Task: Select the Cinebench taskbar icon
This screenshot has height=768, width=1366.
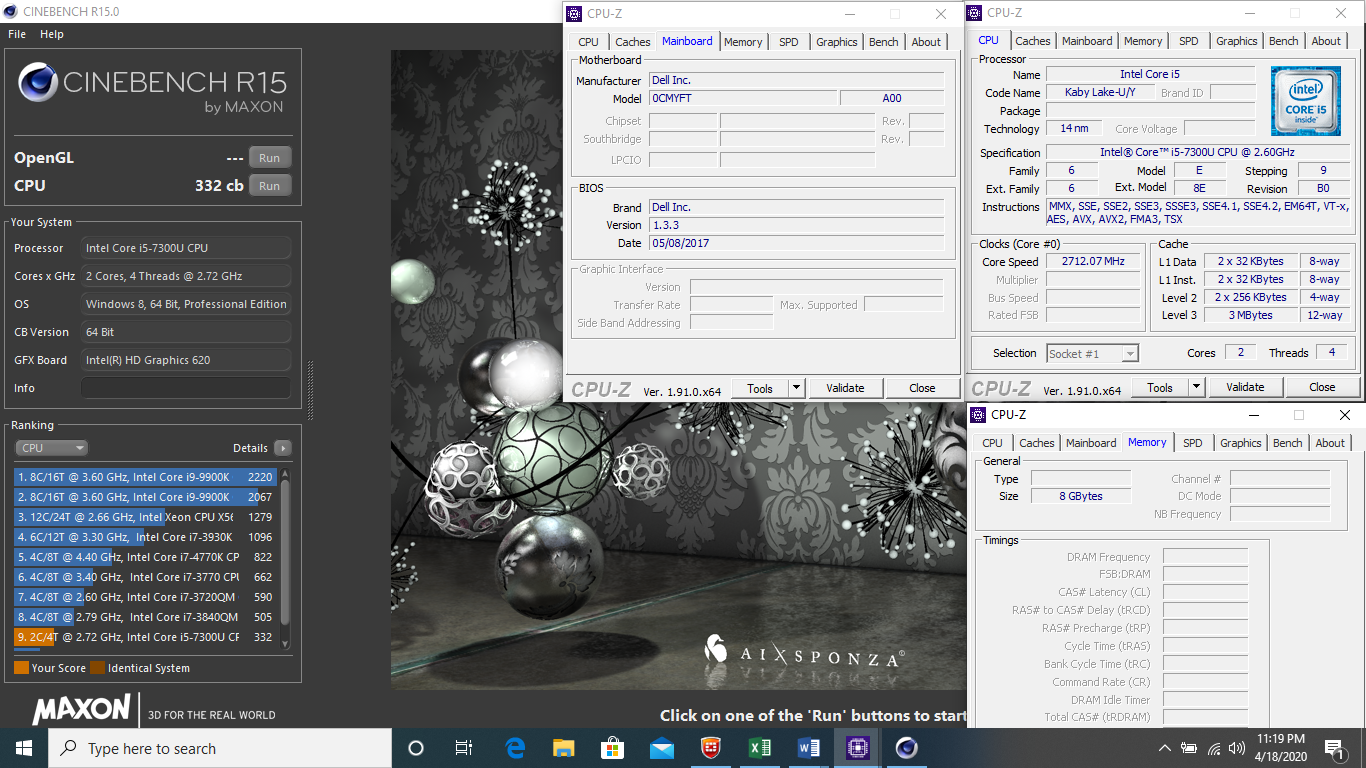Action: click(906, 748)
